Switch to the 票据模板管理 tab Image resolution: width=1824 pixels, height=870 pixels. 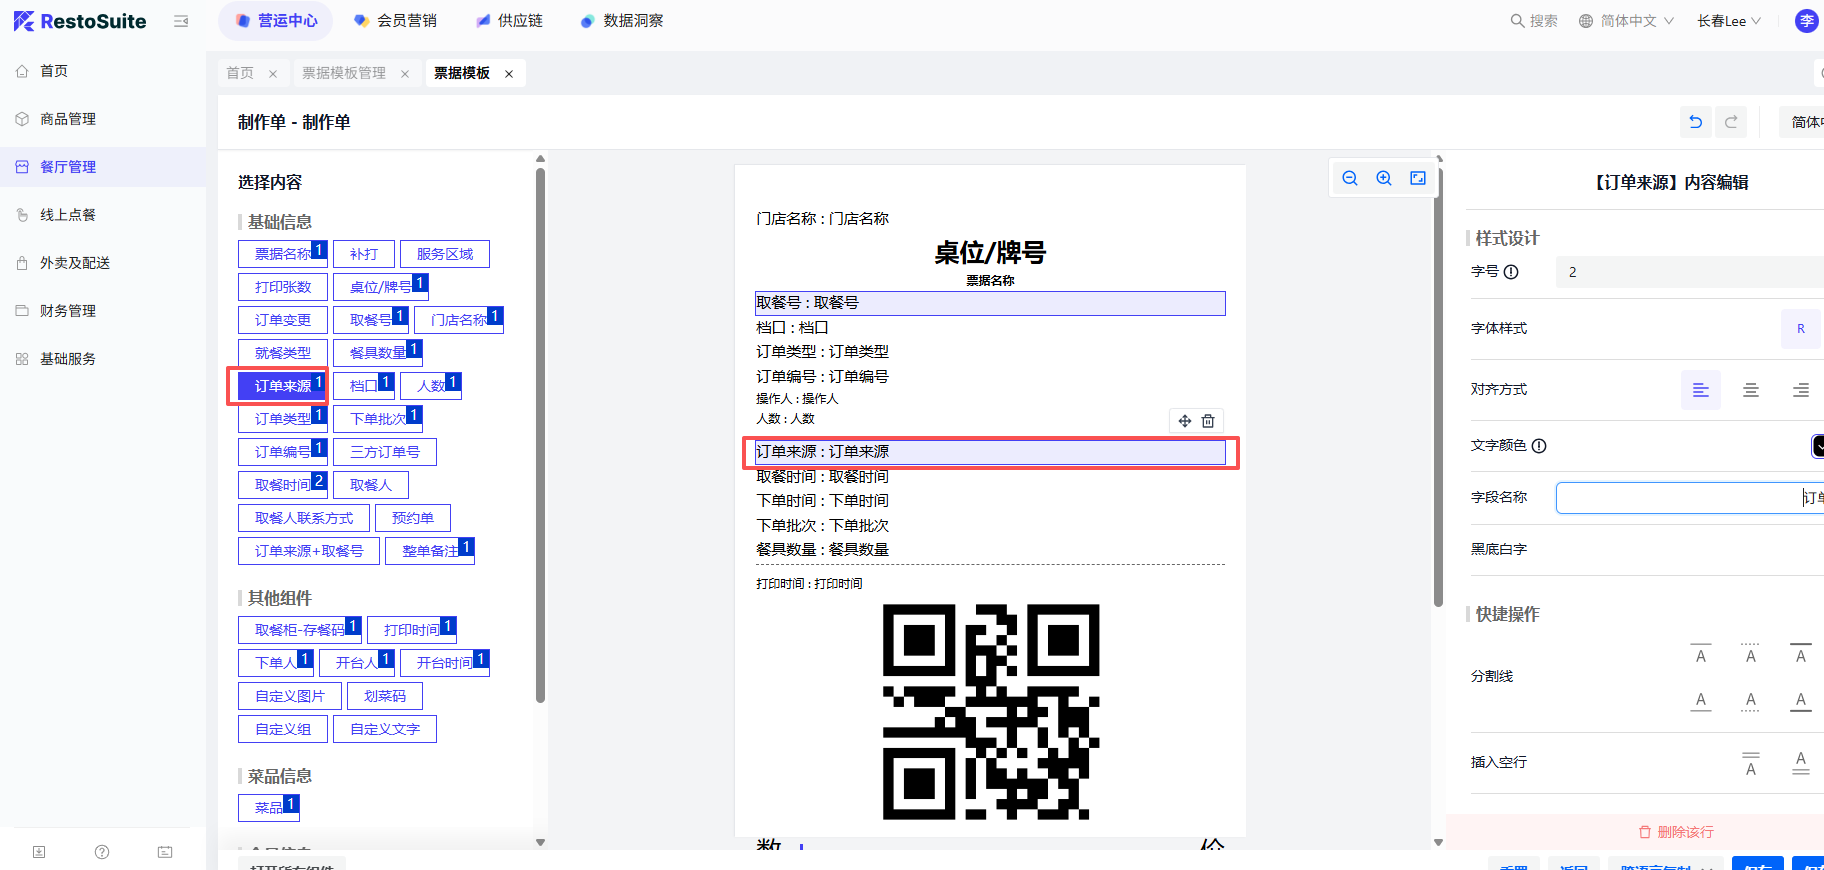(344, 73)
